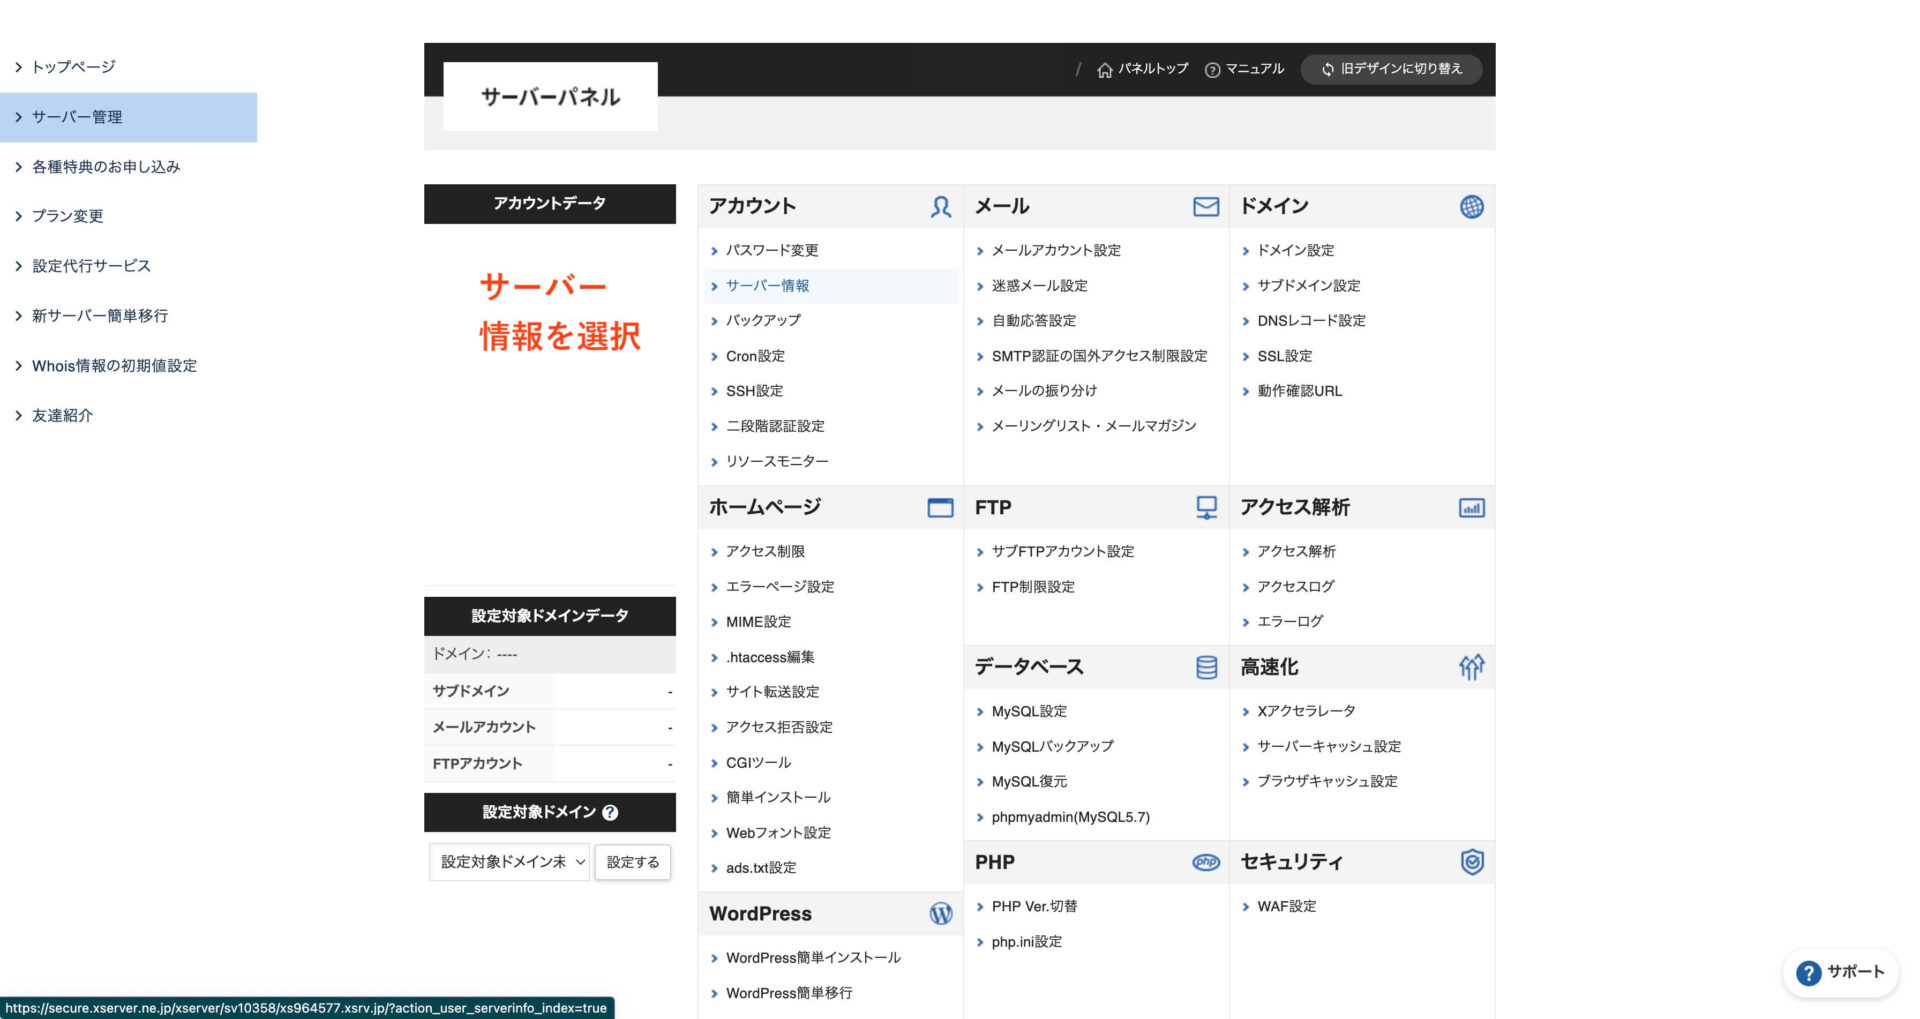Open the アクセス制限 link
Viewport: 1920px width, 1019px height.
point(765,552)
